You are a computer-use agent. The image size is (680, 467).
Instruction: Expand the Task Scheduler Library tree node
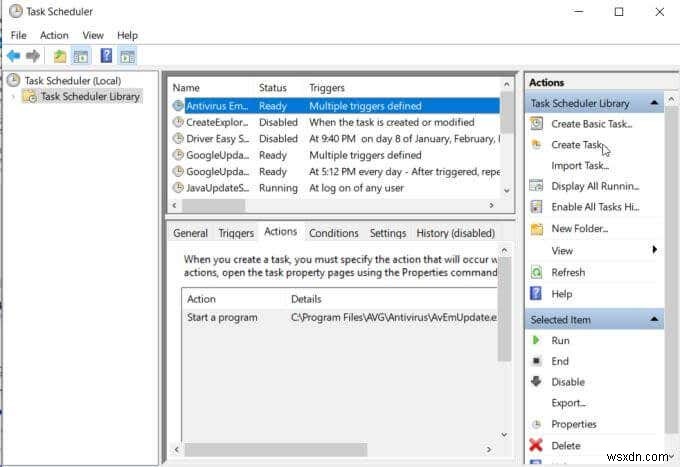(x=13, y=96)
